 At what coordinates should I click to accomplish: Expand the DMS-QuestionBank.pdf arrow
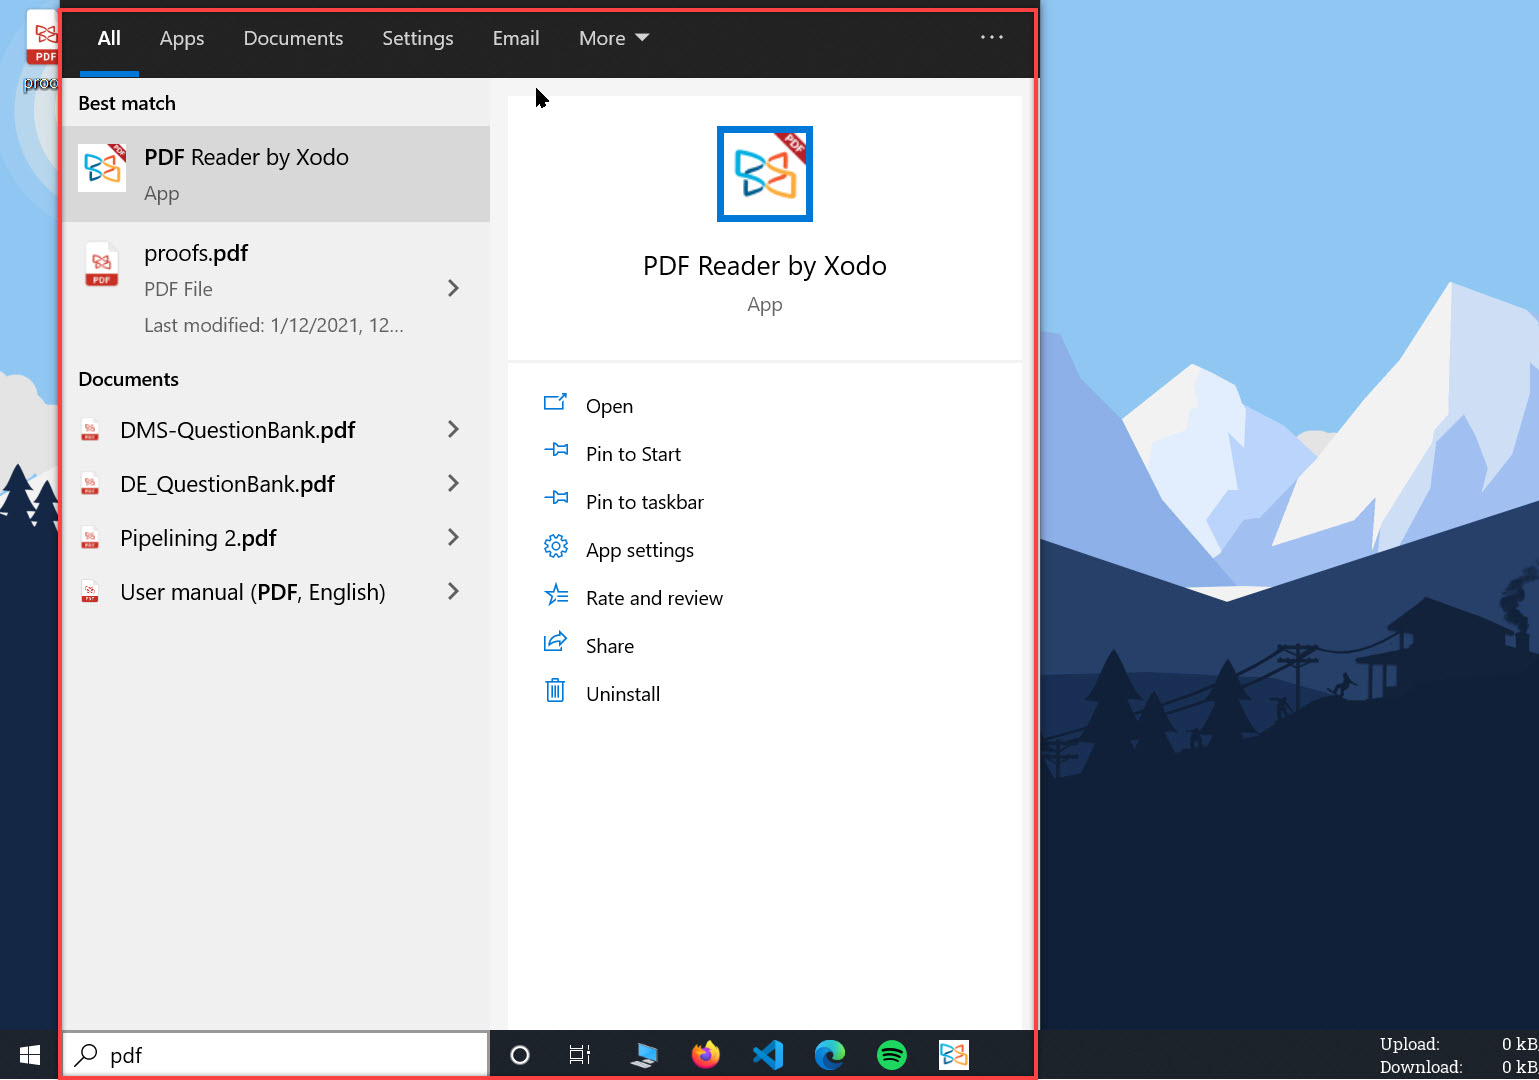click(x=453, y=429)
